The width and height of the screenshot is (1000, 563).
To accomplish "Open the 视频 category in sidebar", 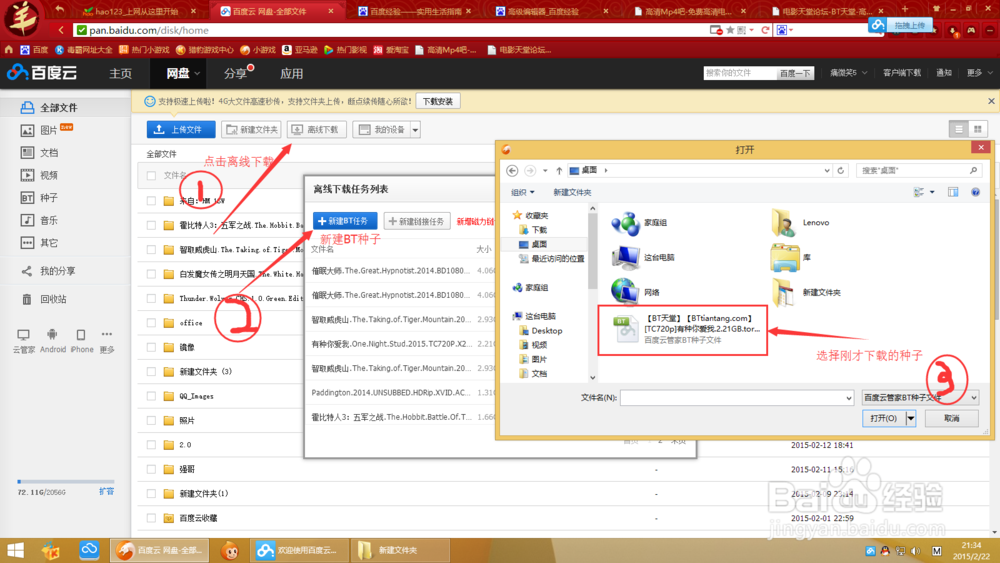I will point(40,175).
